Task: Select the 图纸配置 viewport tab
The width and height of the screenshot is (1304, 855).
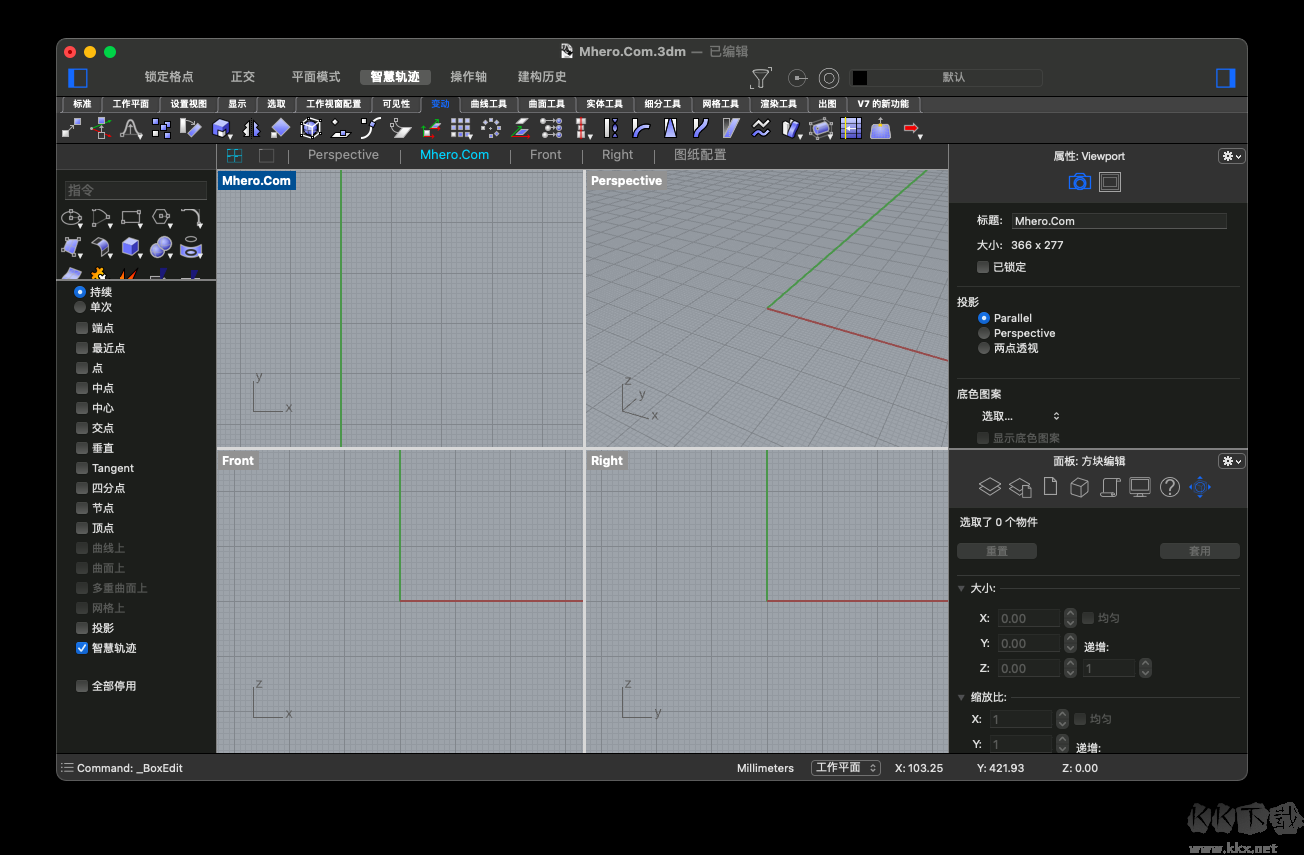Action: [x=700, y=155]
